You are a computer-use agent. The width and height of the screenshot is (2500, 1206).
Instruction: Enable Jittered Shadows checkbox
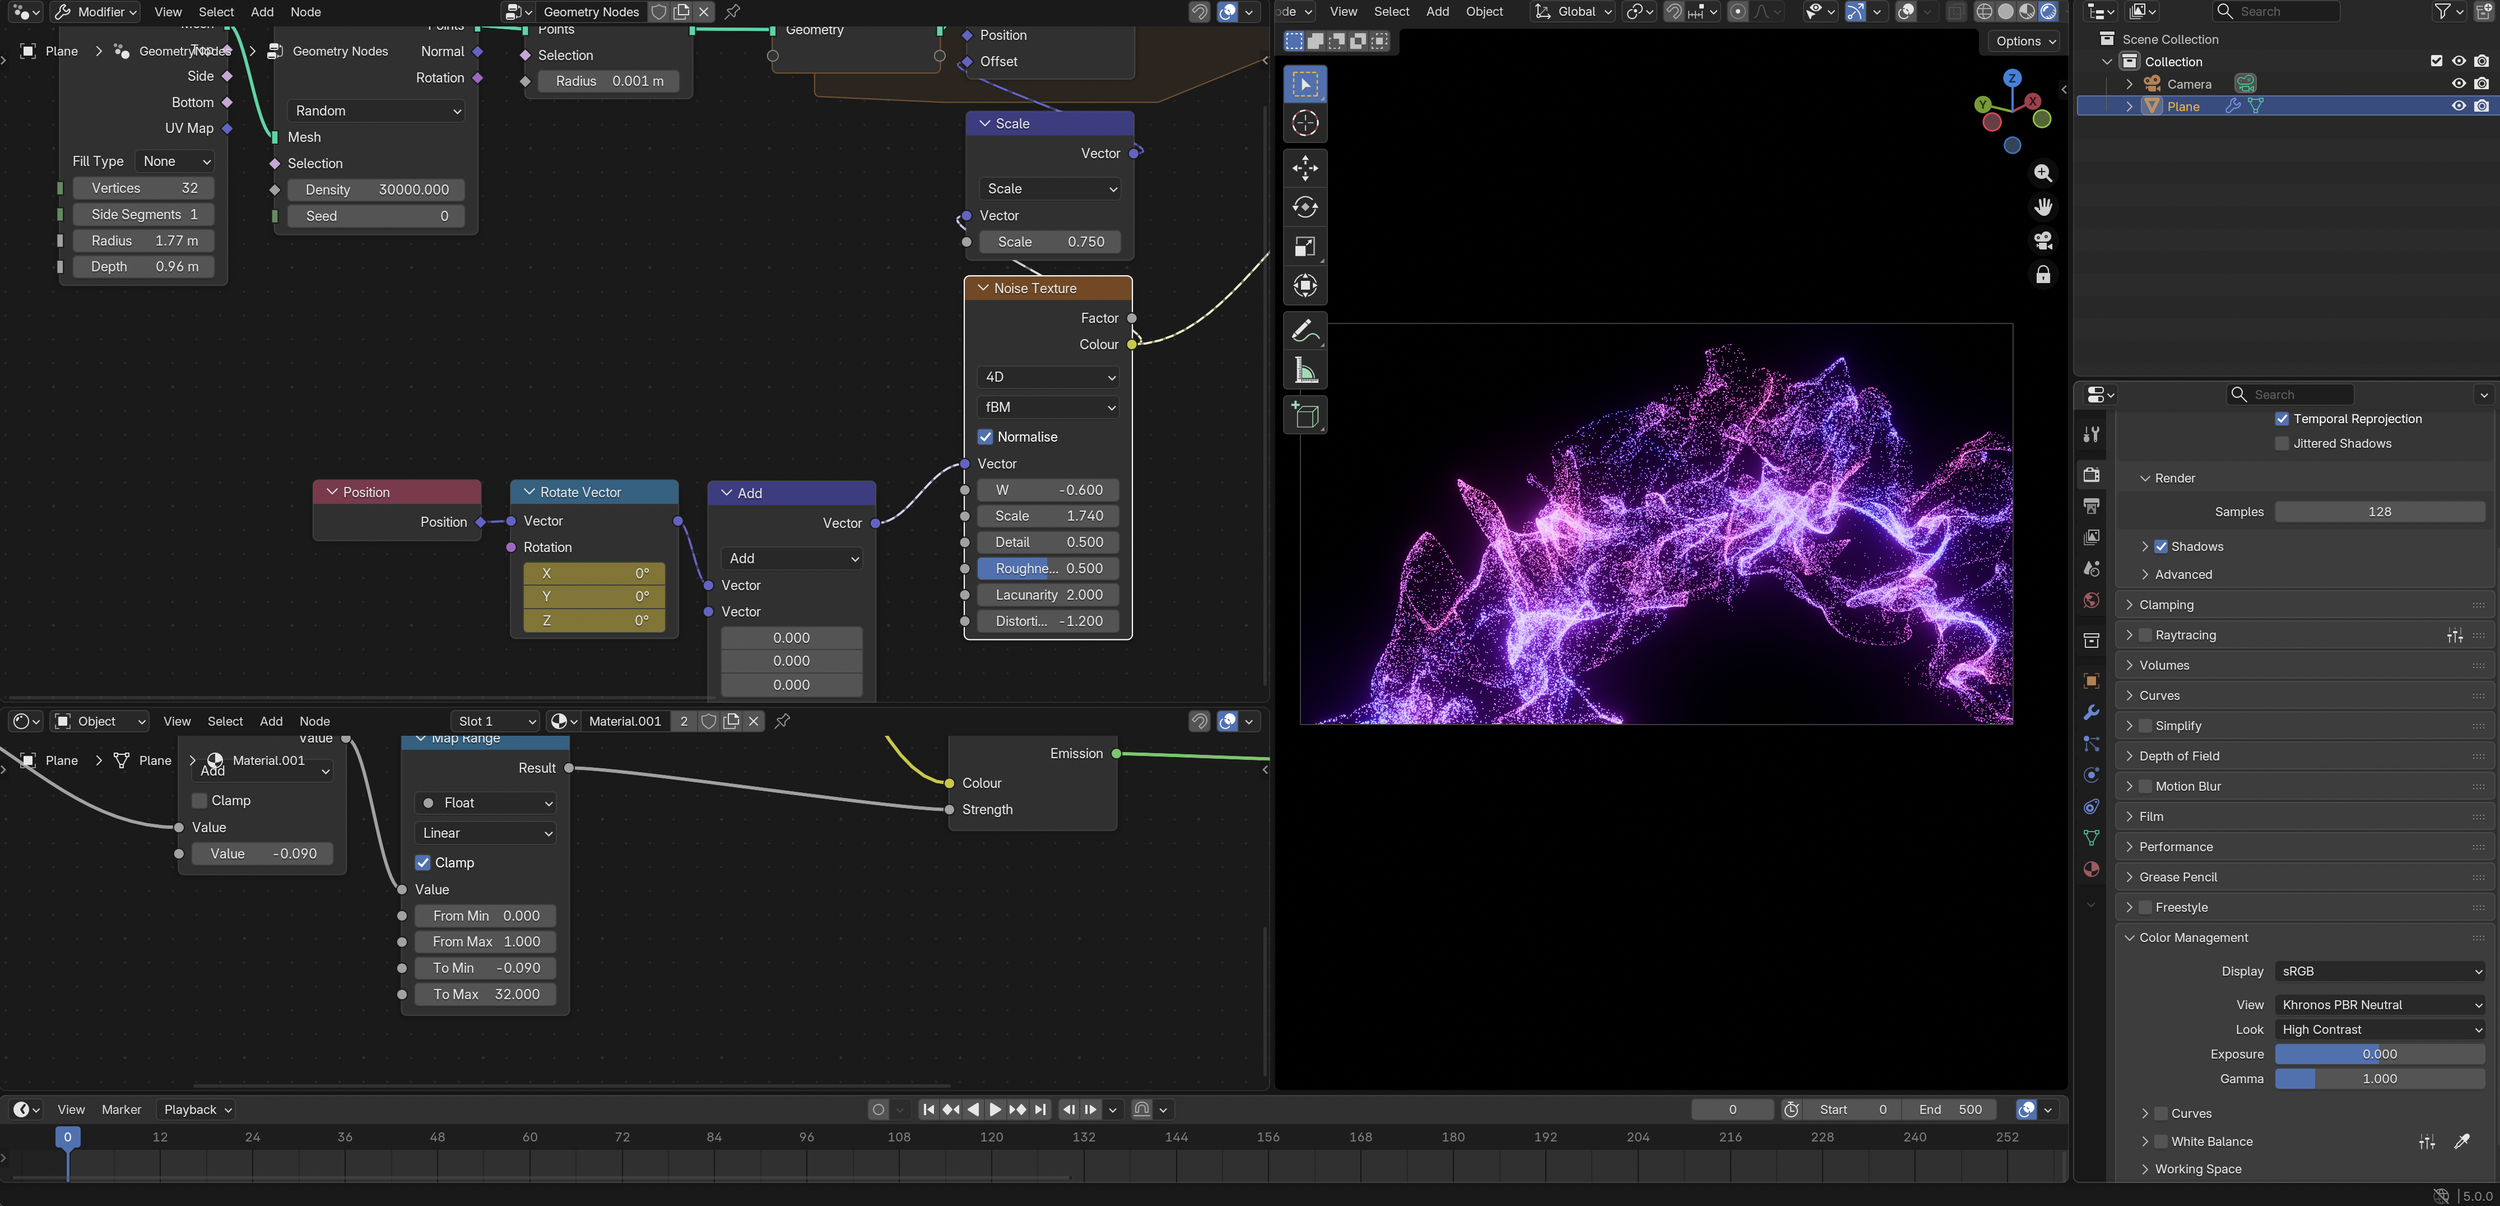2282,444
